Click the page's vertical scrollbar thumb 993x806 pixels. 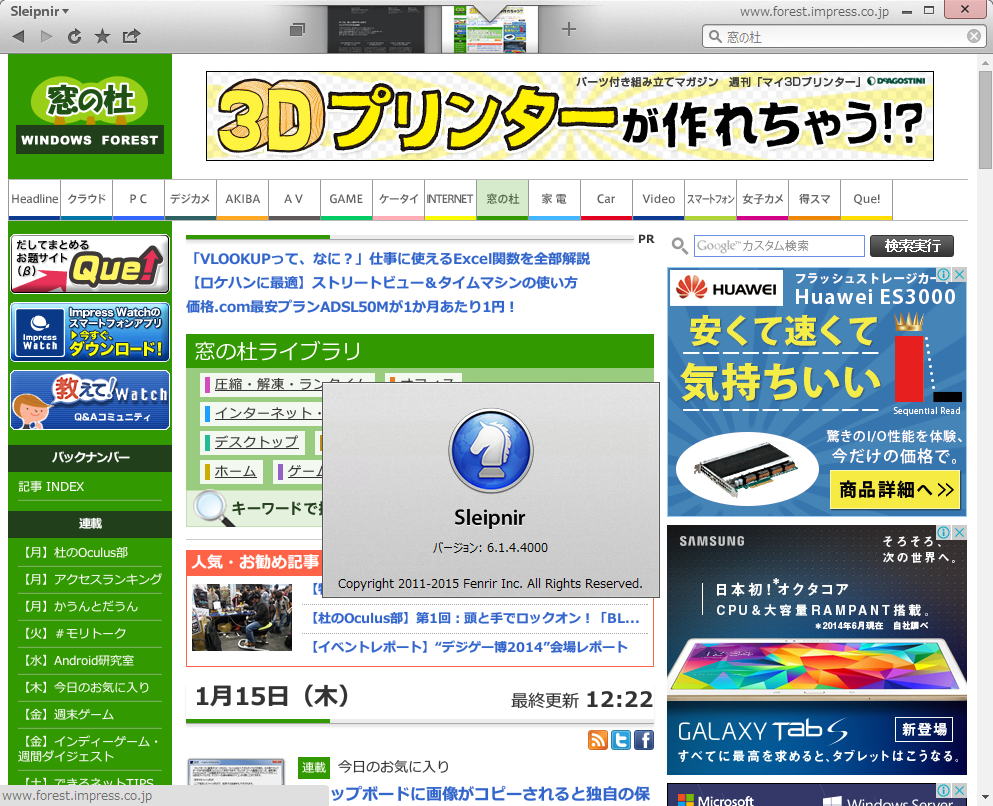pos(985,119)
